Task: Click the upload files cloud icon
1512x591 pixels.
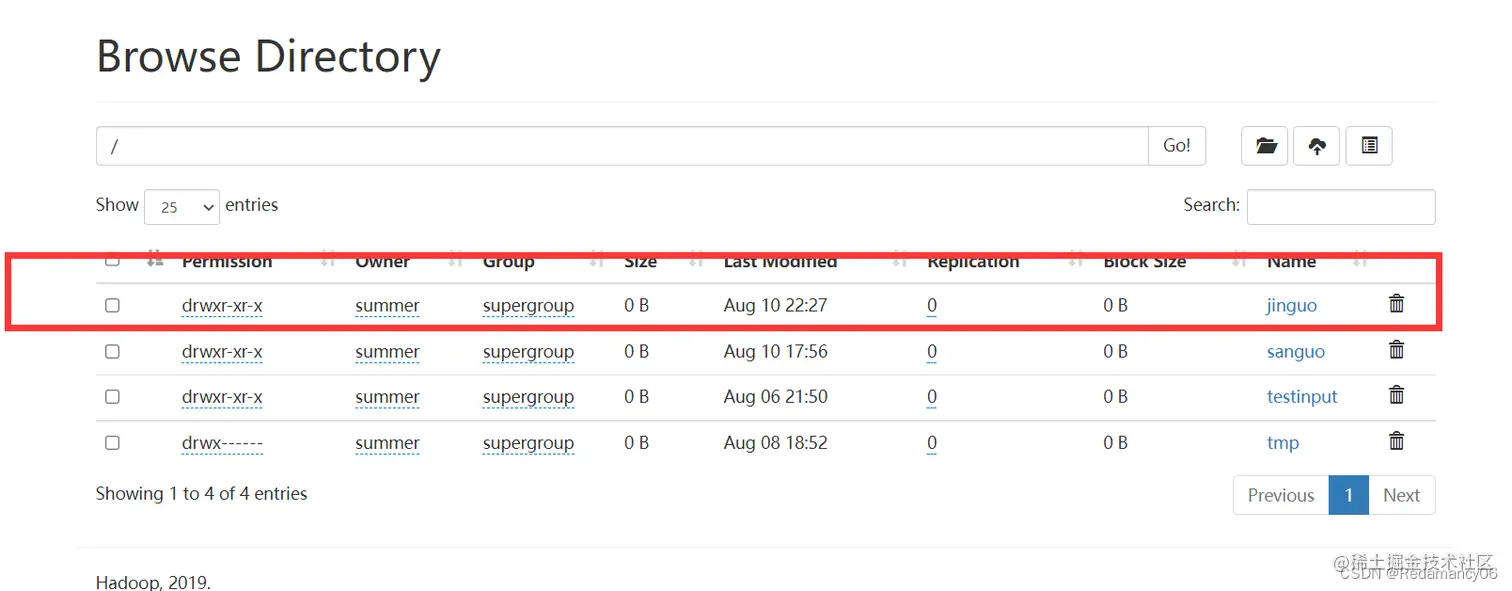Action: click(x=1317, y=146)
